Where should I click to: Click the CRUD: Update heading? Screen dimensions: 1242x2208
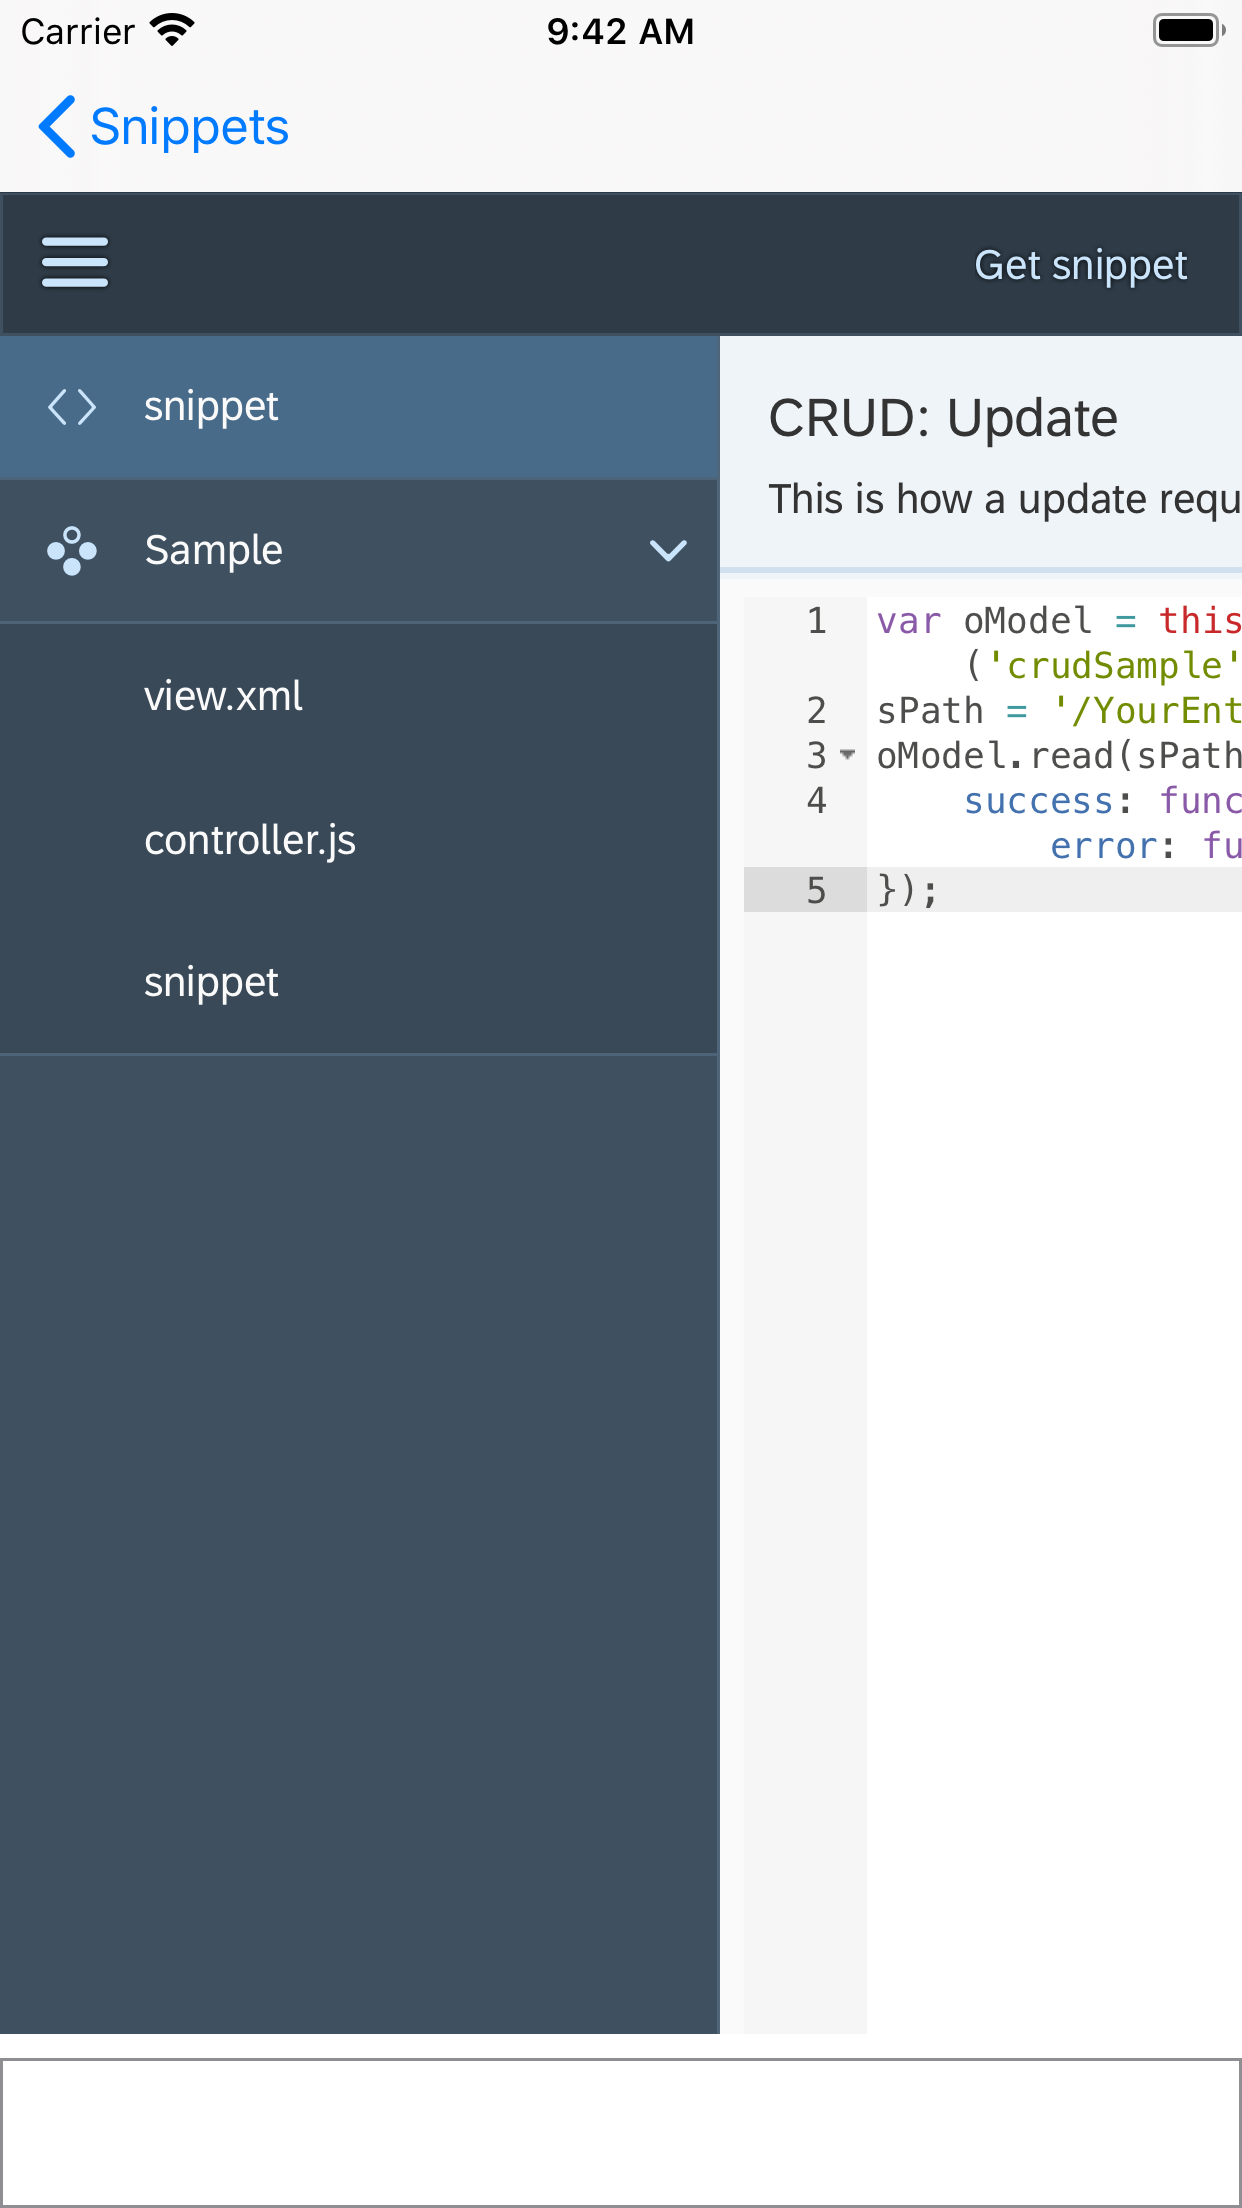click(943, 418)
